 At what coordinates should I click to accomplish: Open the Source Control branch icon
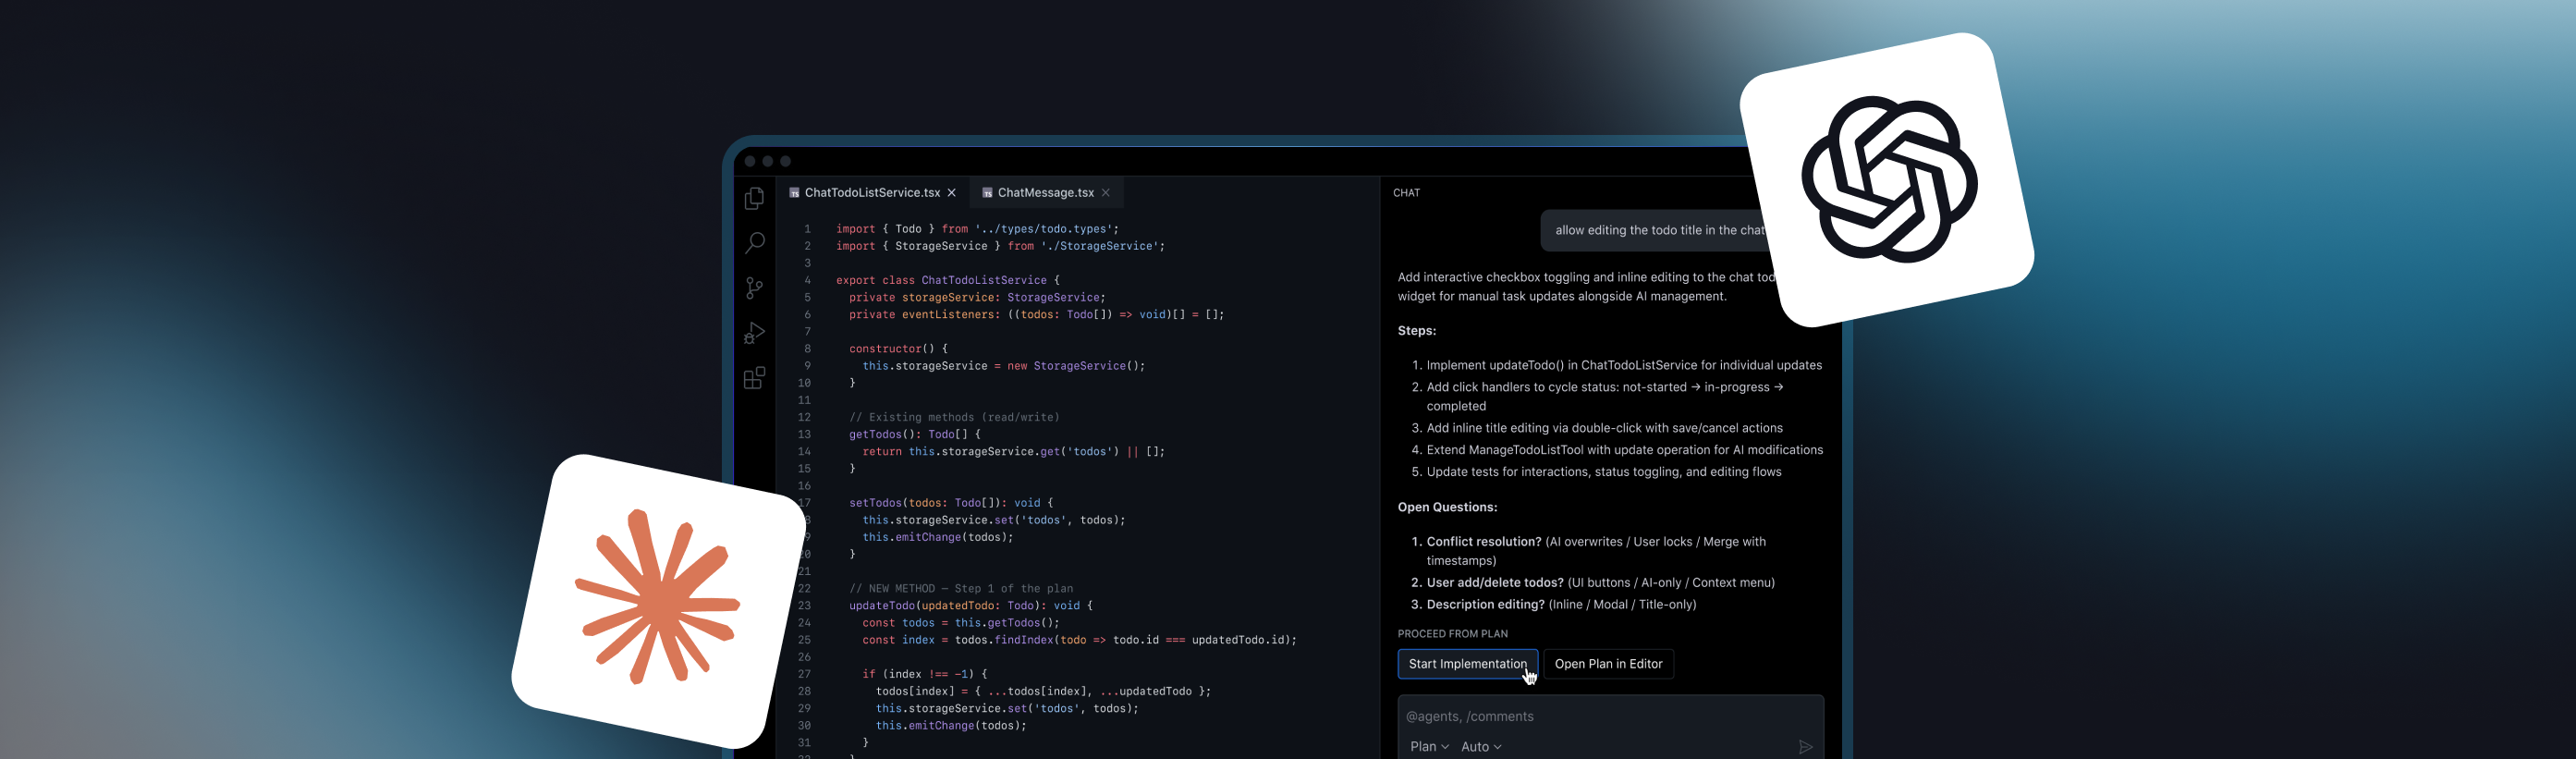click(755, 288)
